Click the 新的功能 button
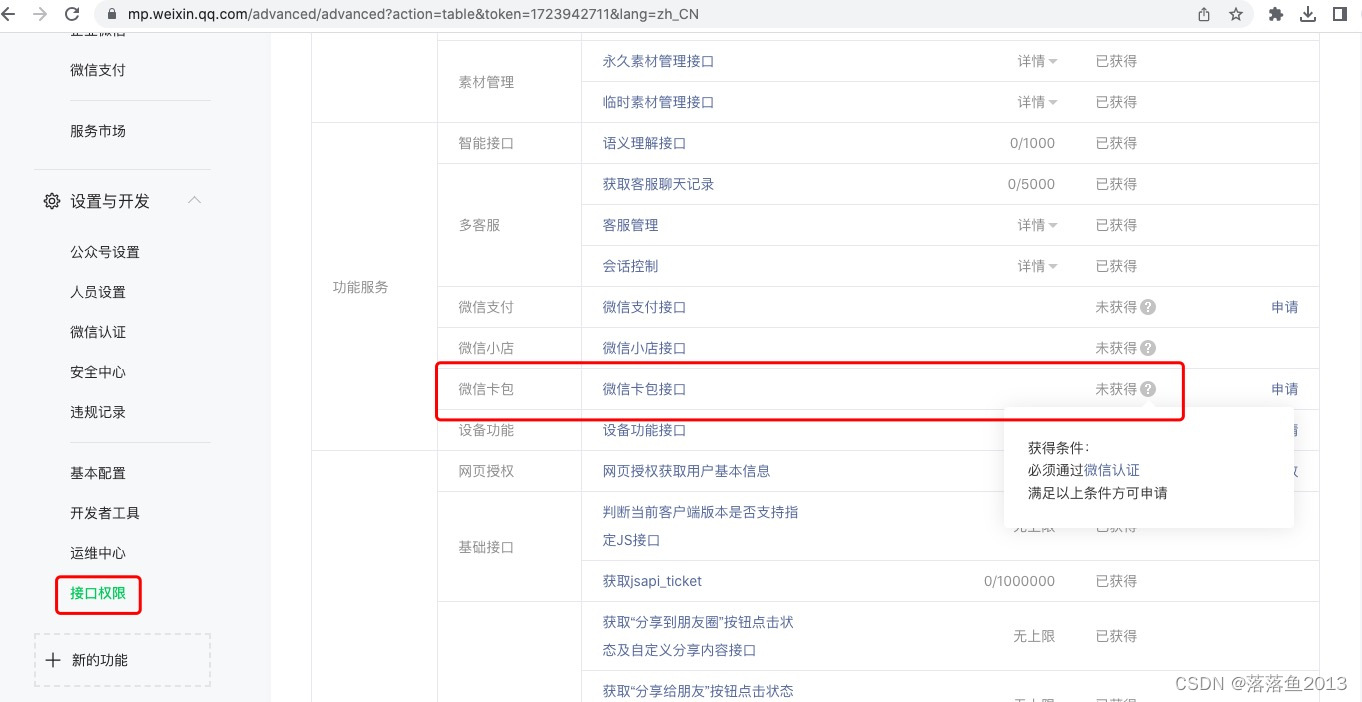Viewport: 1362px width, 702px height. (x=122, y=660)
